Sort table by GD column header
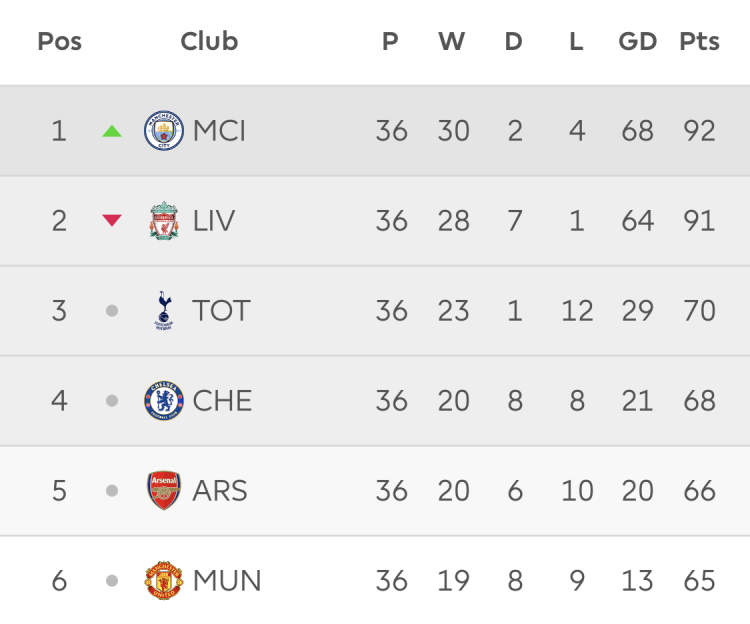750x624 pixels. (637, 42)
